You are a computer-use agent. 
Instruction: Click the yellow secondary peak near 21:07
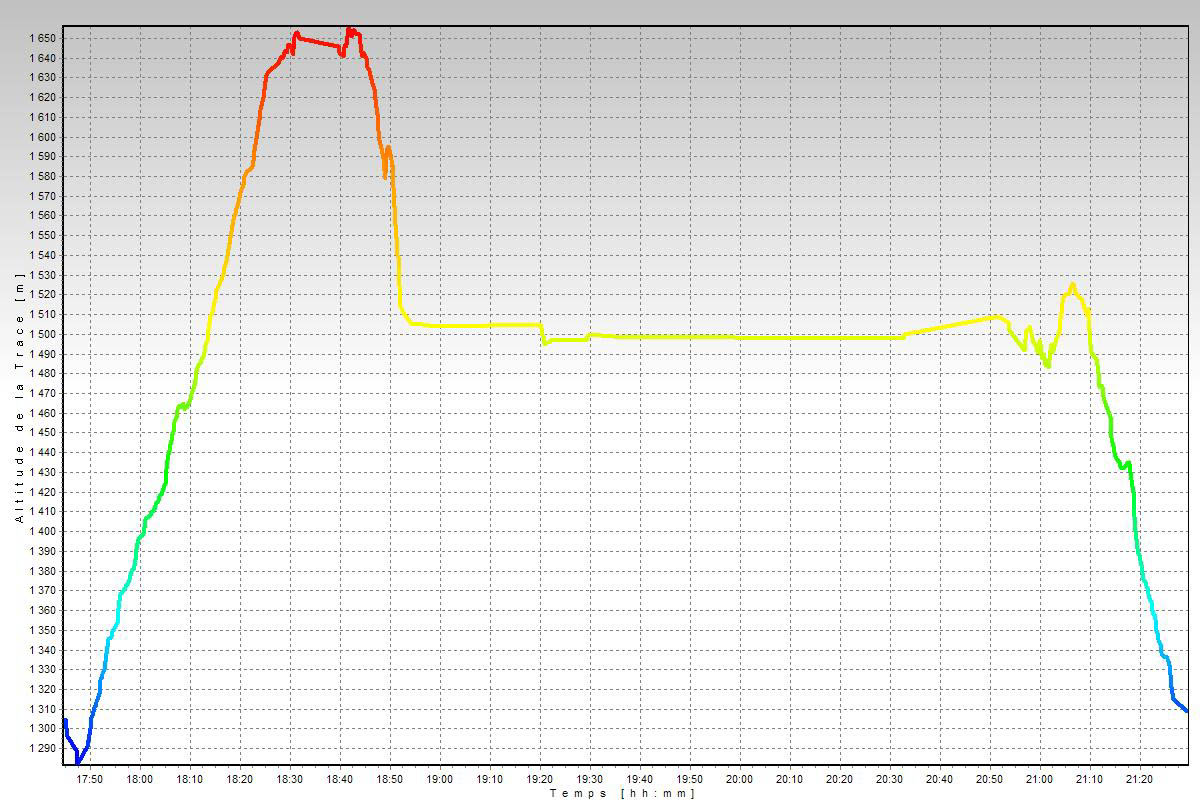pos(1072,286)
